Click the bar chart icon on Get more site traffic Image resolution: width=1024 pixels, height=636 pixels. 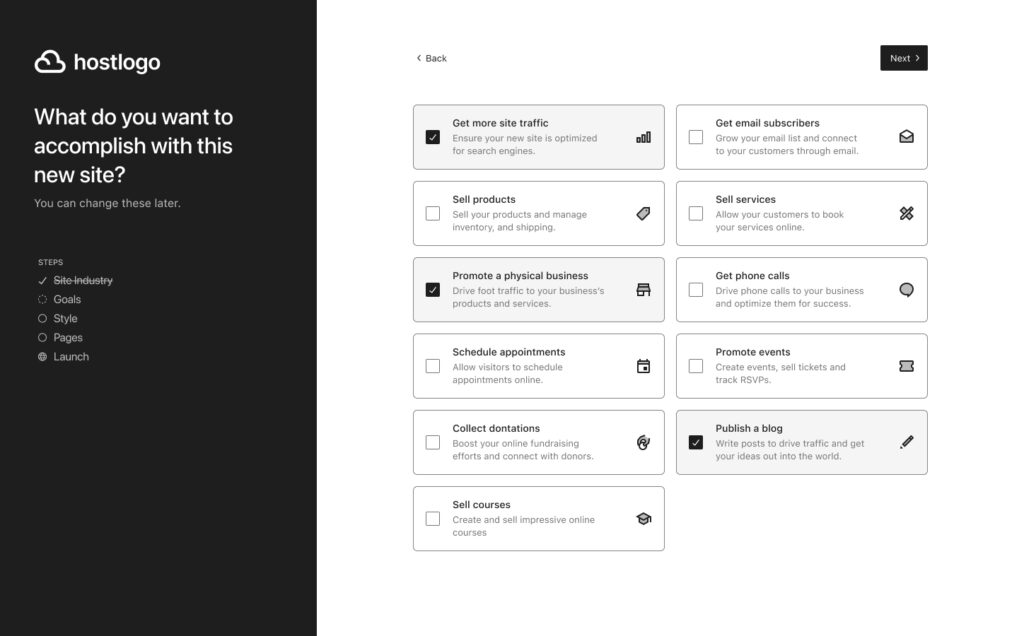point(643,137)
